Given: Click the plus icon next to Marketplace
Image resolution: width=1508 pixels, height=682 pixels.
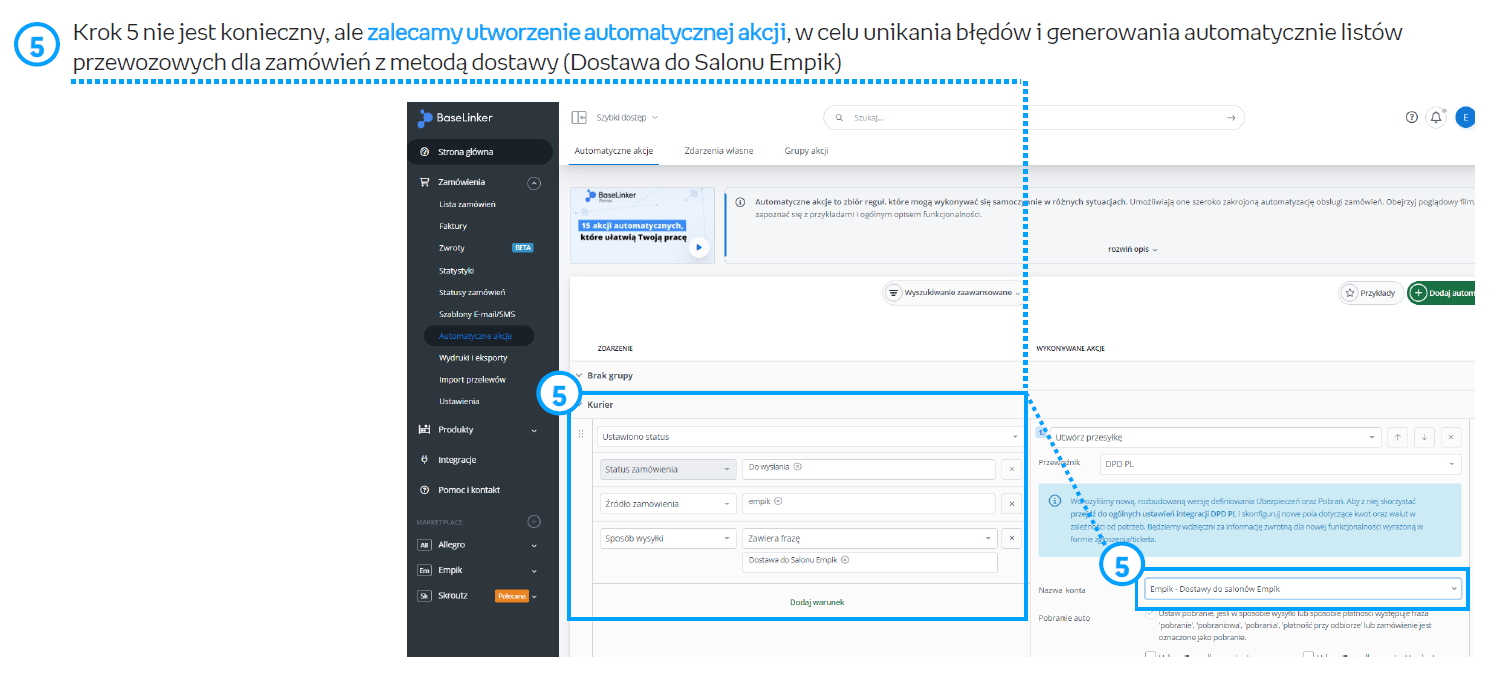Looking at the screenshot, I should click(x=534, y=522).
